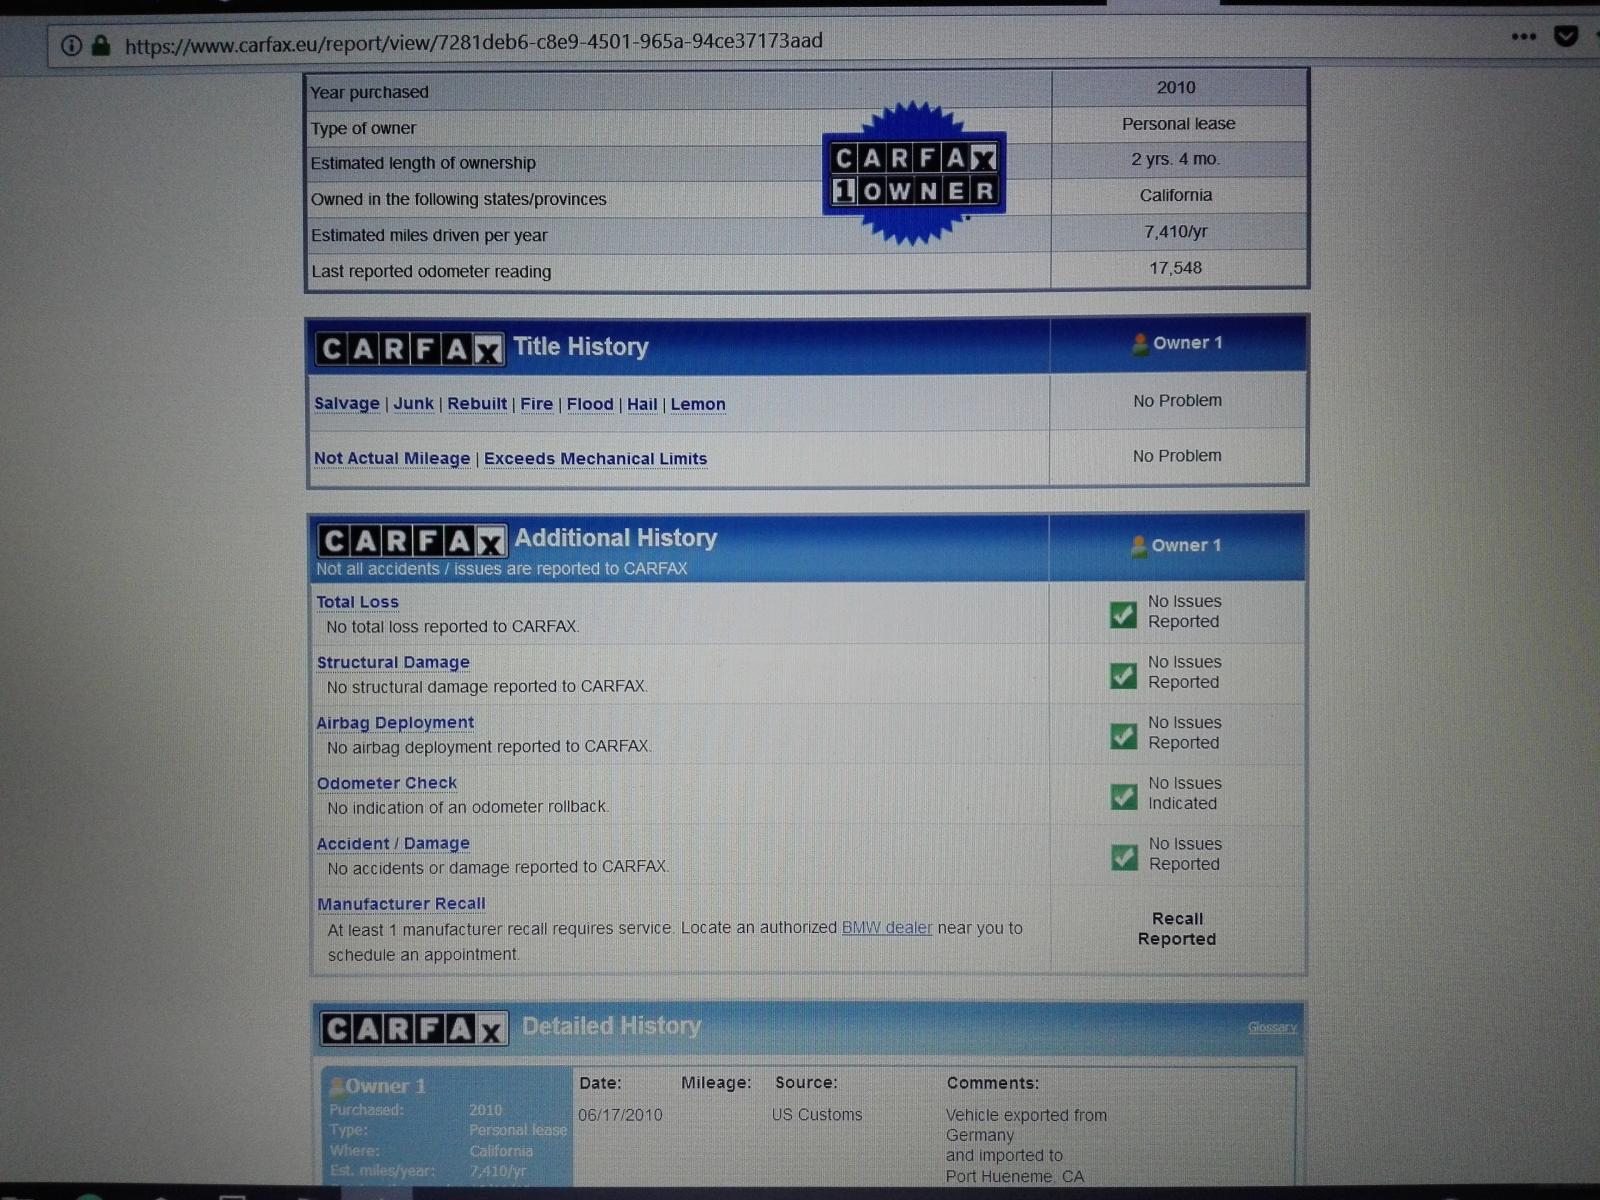Click the BMW dealer link
The width and height of the screenshot is (1600, 1200).
pyautogui.click(x=886, y=928)
